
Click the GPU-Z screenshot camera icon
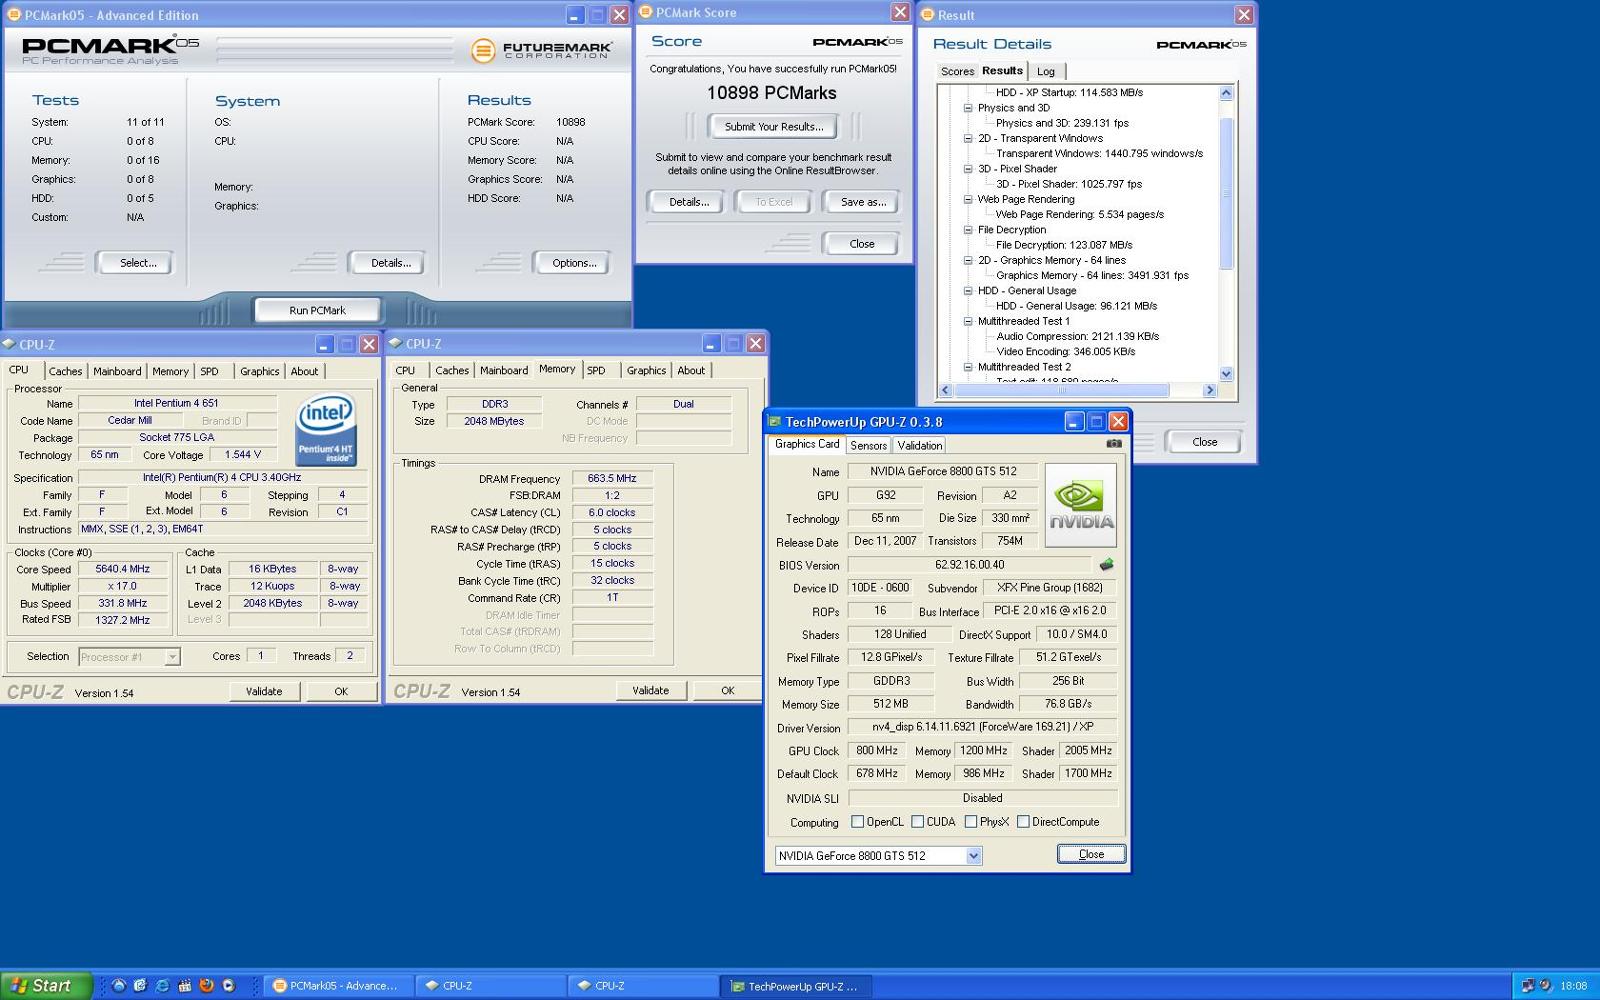pyautogui.click(x=1114, y=443)
